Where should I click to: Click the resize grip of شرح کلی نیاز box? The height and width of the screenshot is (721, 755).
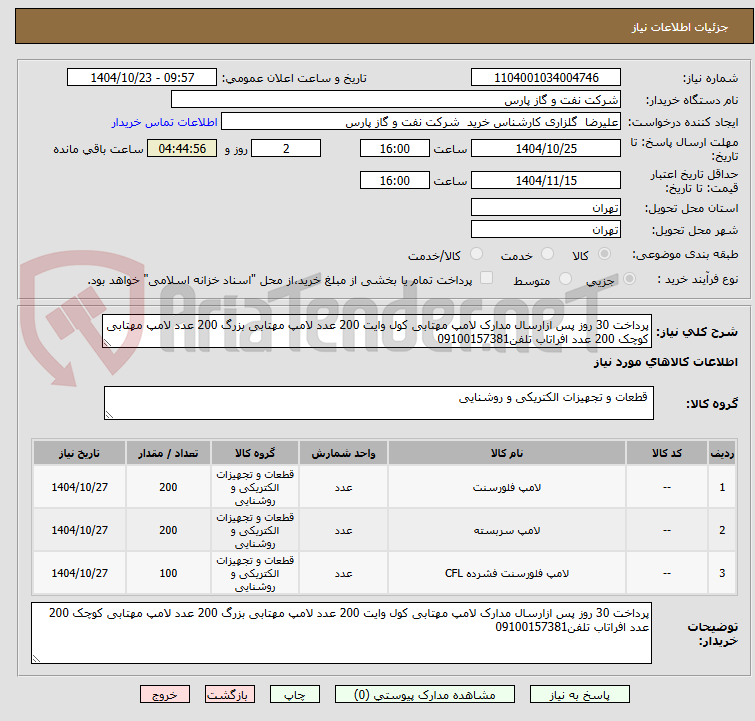(107, 342)
